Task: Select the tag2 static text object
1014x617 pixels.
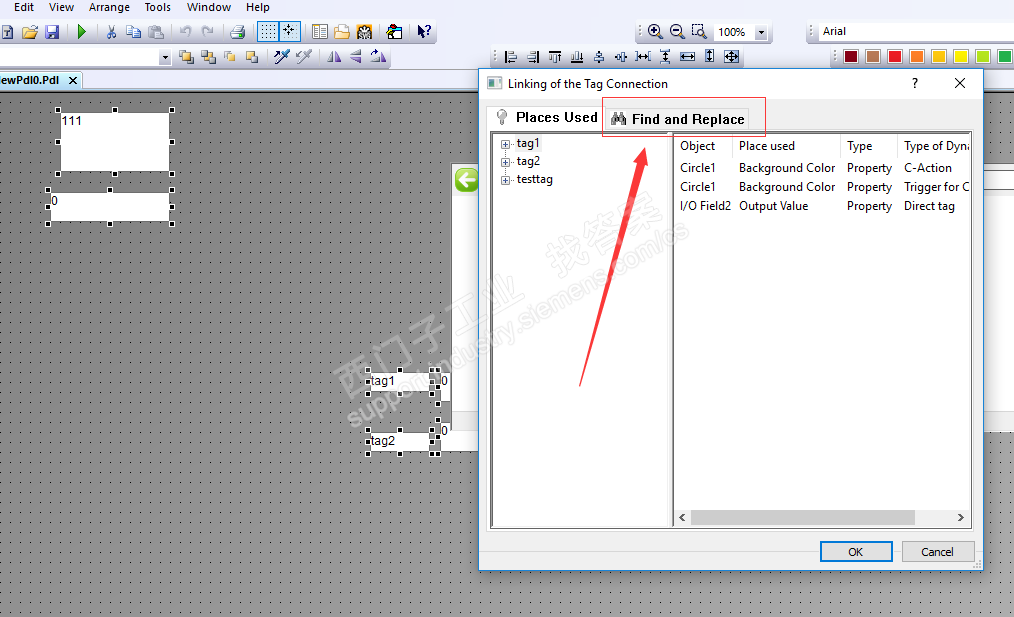Action: [x=400, y=441]
